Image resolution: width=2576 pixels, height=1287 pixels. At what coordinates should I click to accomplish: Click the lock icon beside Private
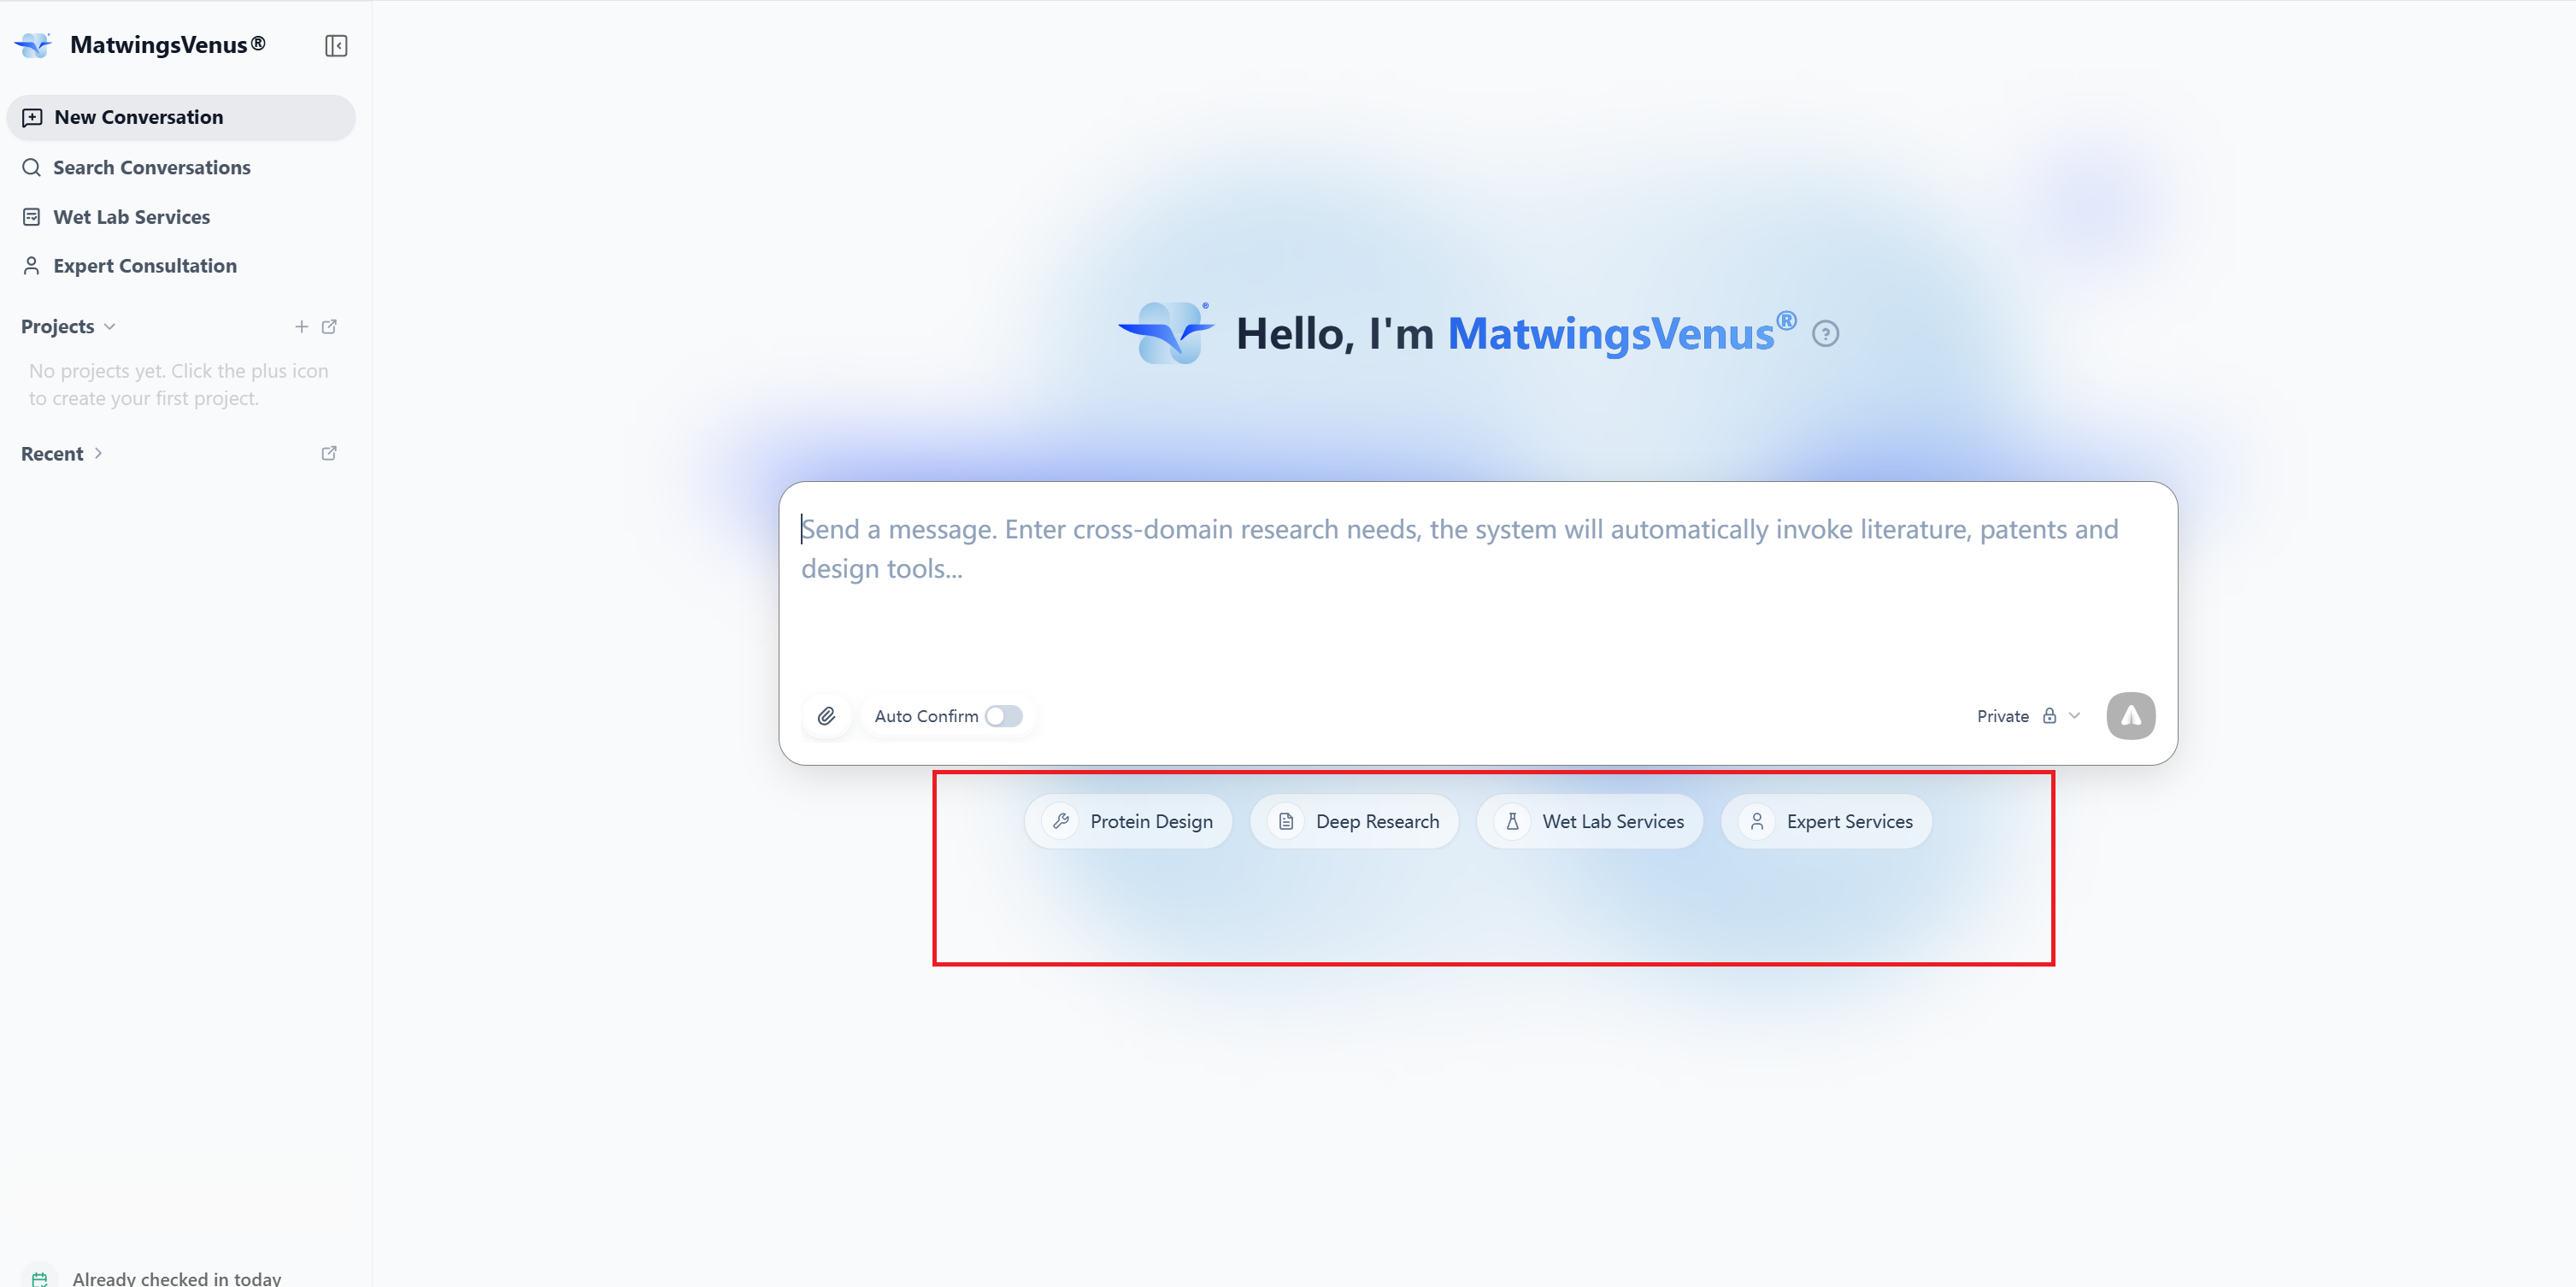coord(2049,716)
